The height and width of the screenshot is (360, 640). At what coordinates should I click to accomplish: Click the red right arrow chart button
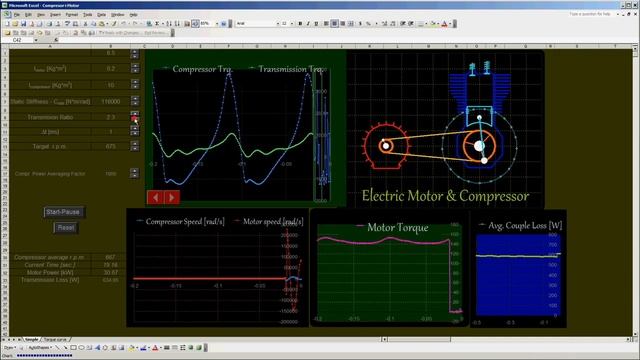[172, 197]
